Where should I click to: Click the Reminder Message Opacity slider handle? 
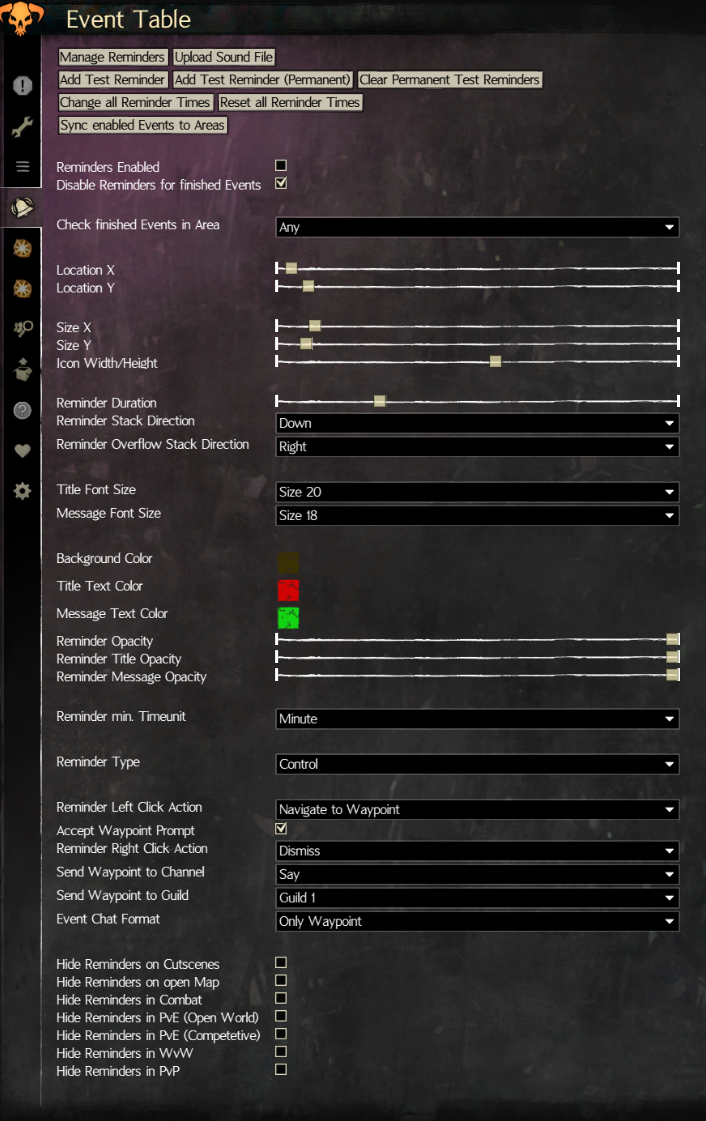pyautogui.click(x=672, y=675)
